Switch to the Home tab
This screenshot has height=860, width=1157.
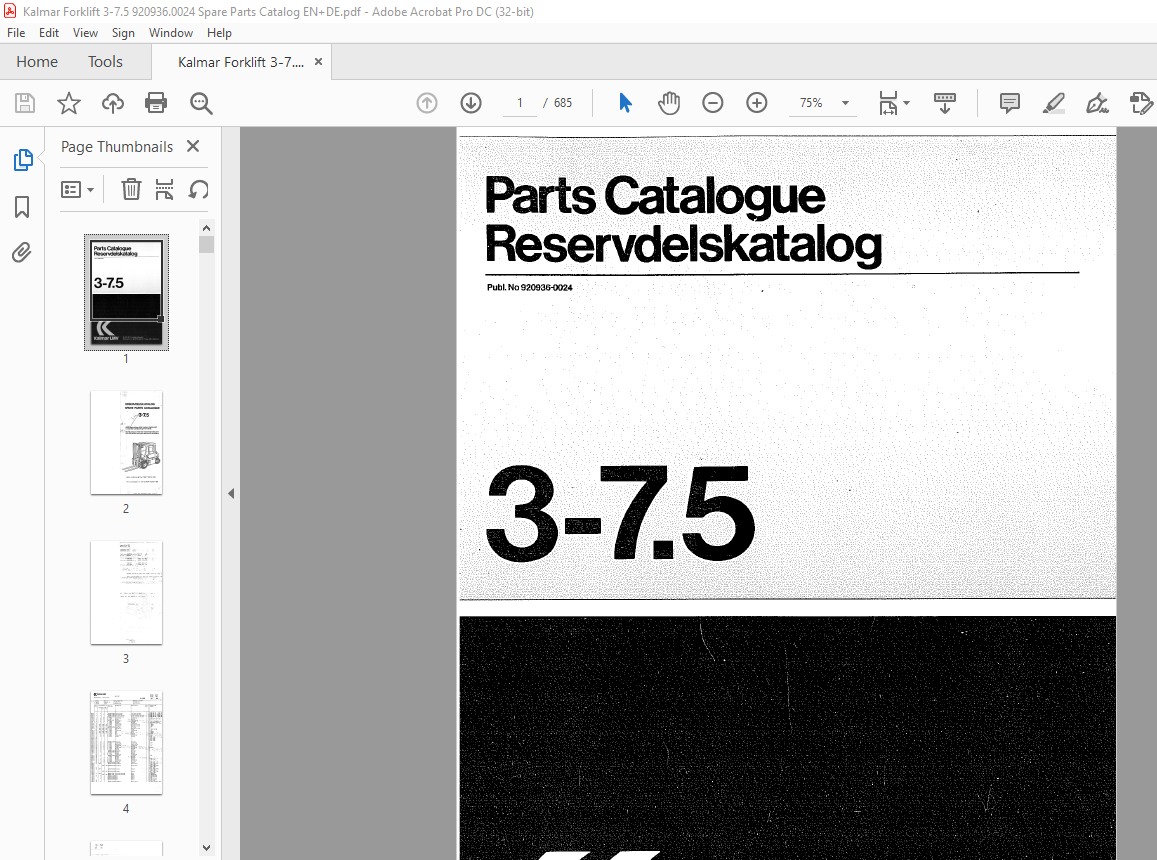pos(37,62)
